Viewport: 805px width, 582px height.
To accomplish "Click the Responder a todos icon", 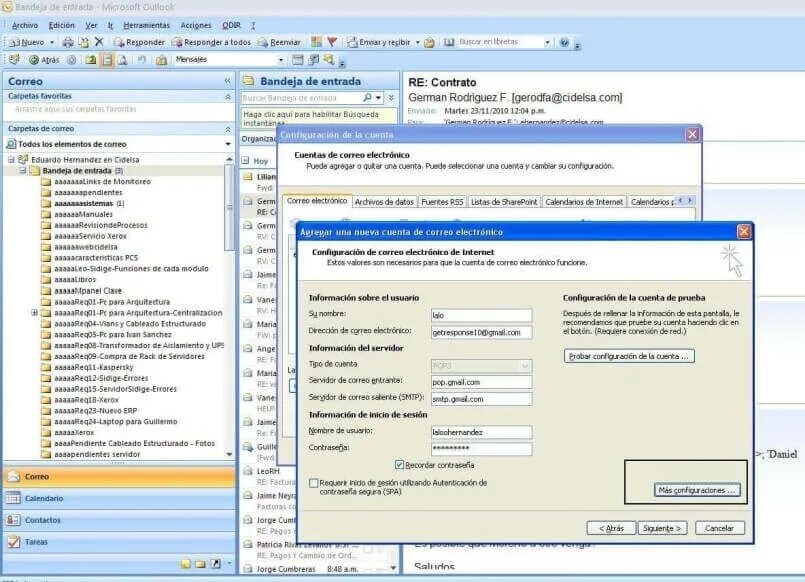I will pos(176,42).
